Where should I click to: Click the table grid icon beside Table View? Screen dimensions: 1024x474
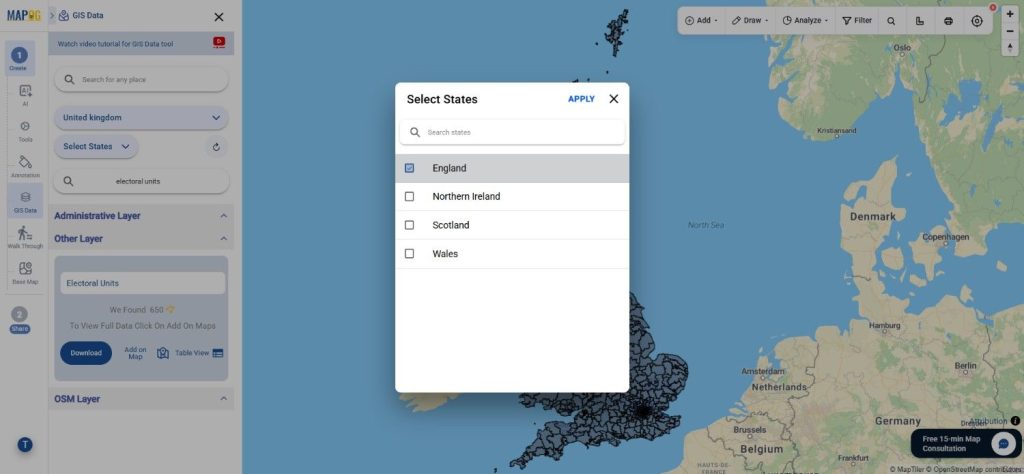[218, 353]
